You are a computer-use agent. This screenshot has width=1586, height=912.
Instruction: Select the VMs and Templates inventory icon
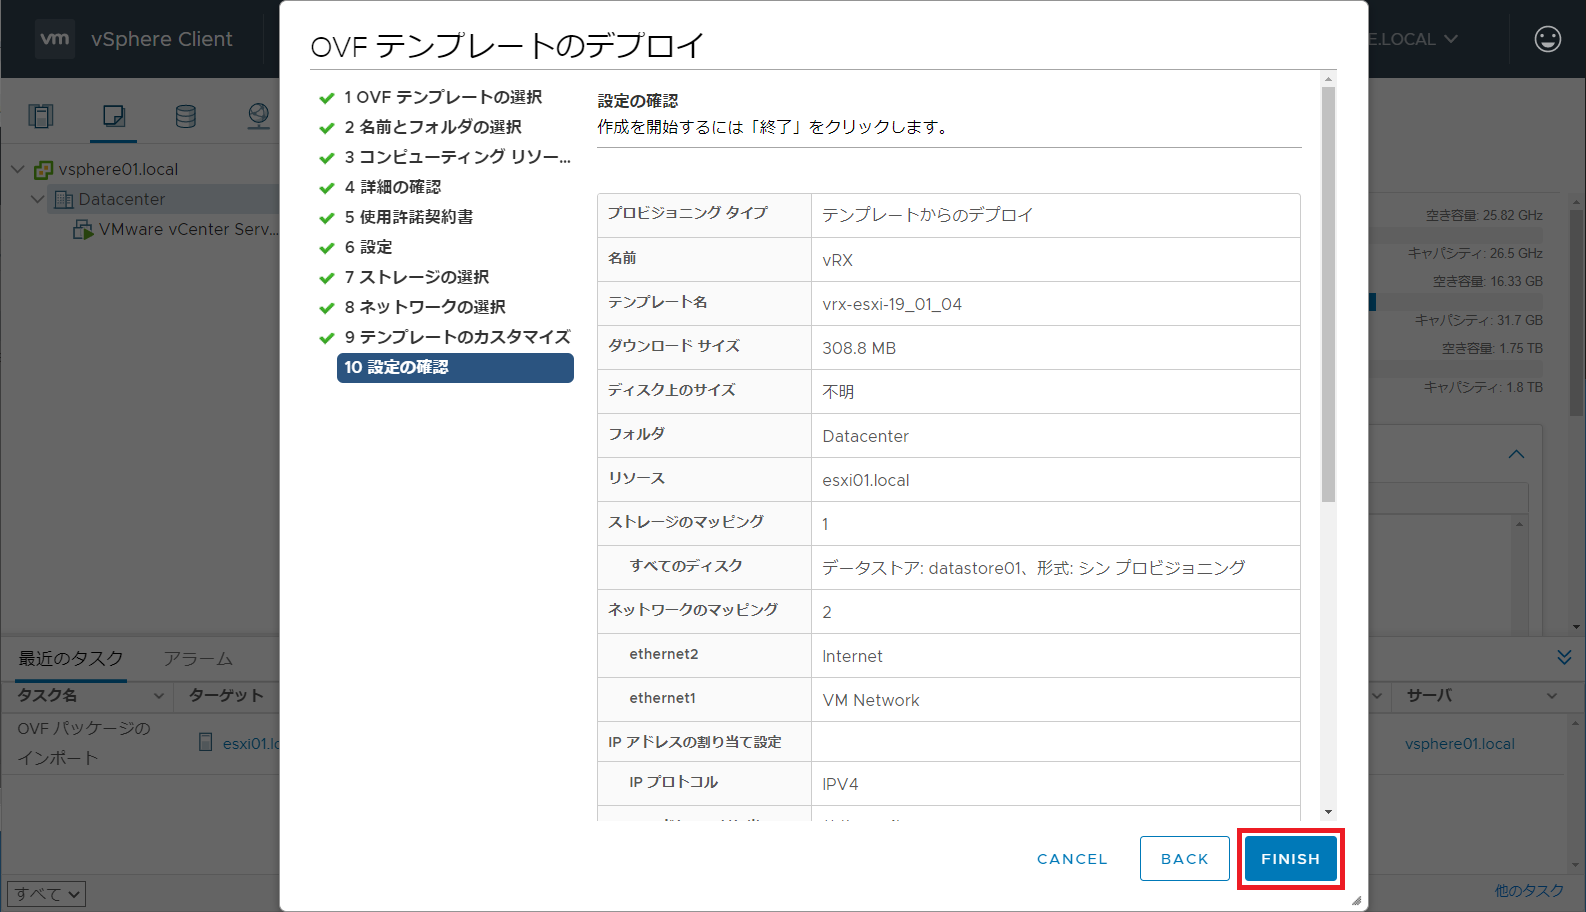(114, 116)
